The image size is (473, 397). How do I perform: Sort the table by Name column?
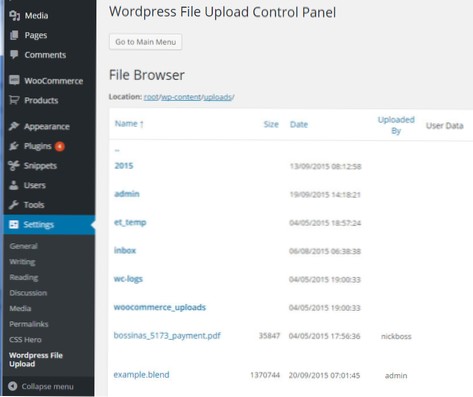(129, 124)
